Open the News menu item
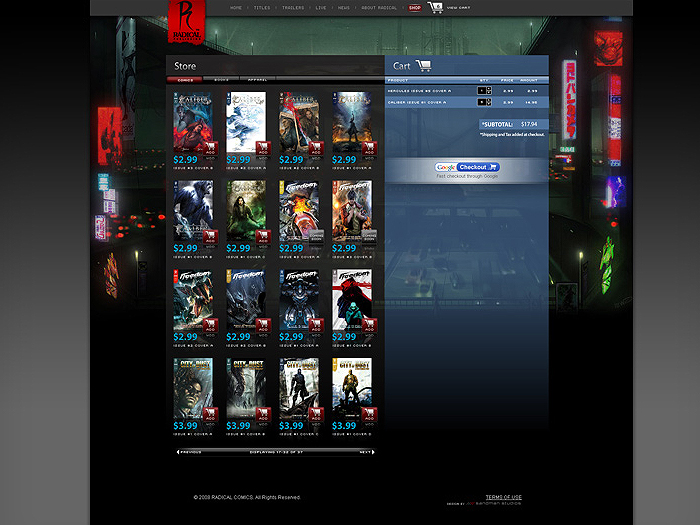 tap(344, 8)
